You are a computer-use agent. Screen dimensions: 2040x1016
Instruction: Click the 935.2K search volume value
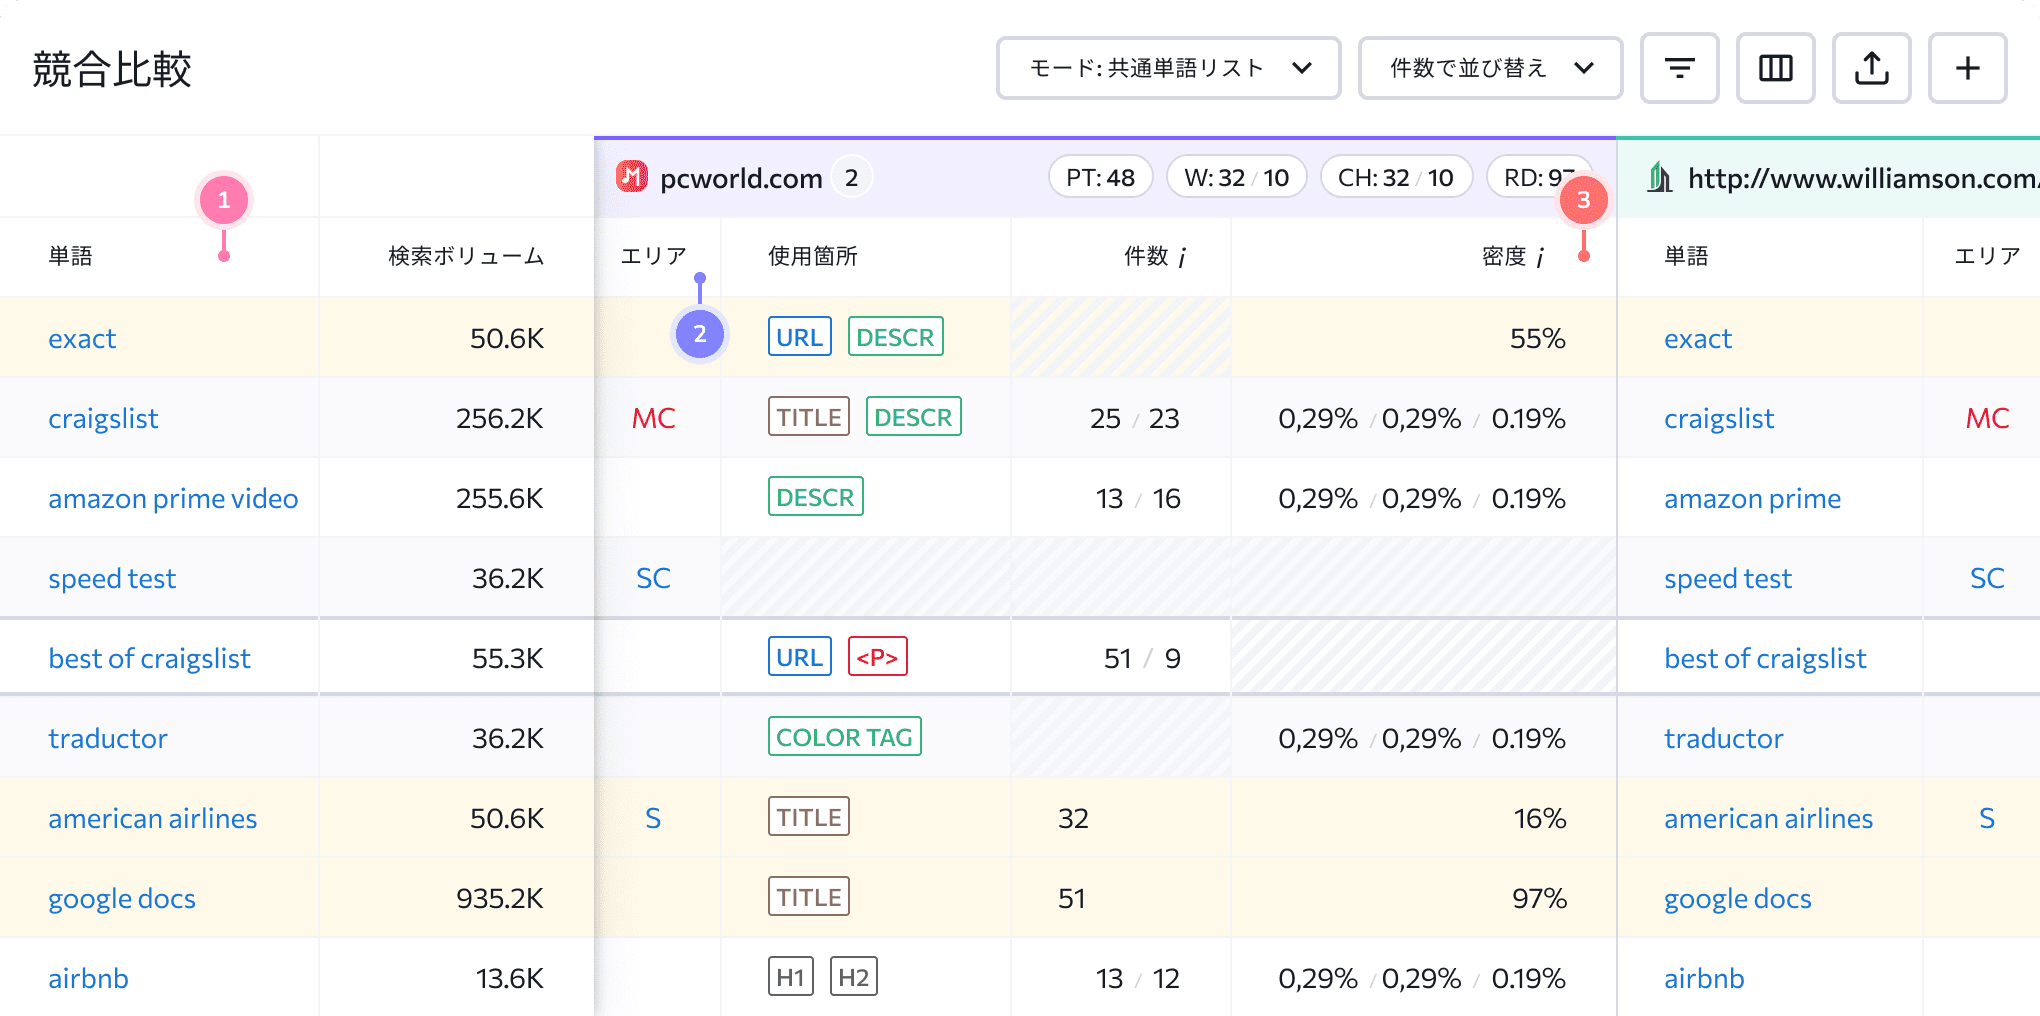pyautogui.click(x=500, y=898)
